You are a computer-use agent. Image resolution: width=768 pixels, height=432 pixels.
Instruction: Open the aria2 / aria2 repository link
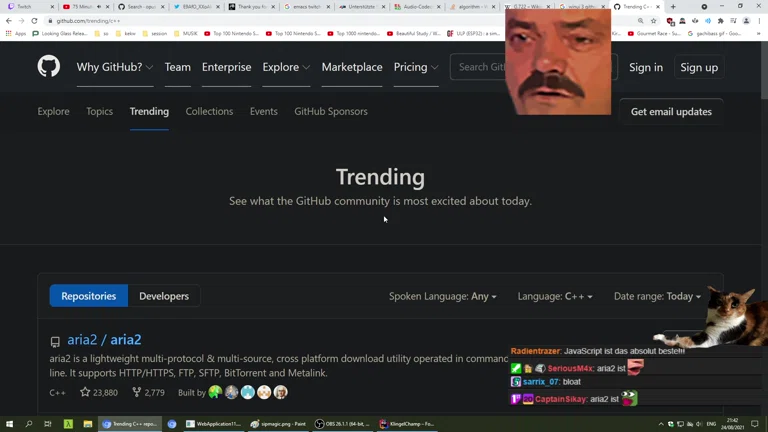pyautogui.click(x=104, y=340)
